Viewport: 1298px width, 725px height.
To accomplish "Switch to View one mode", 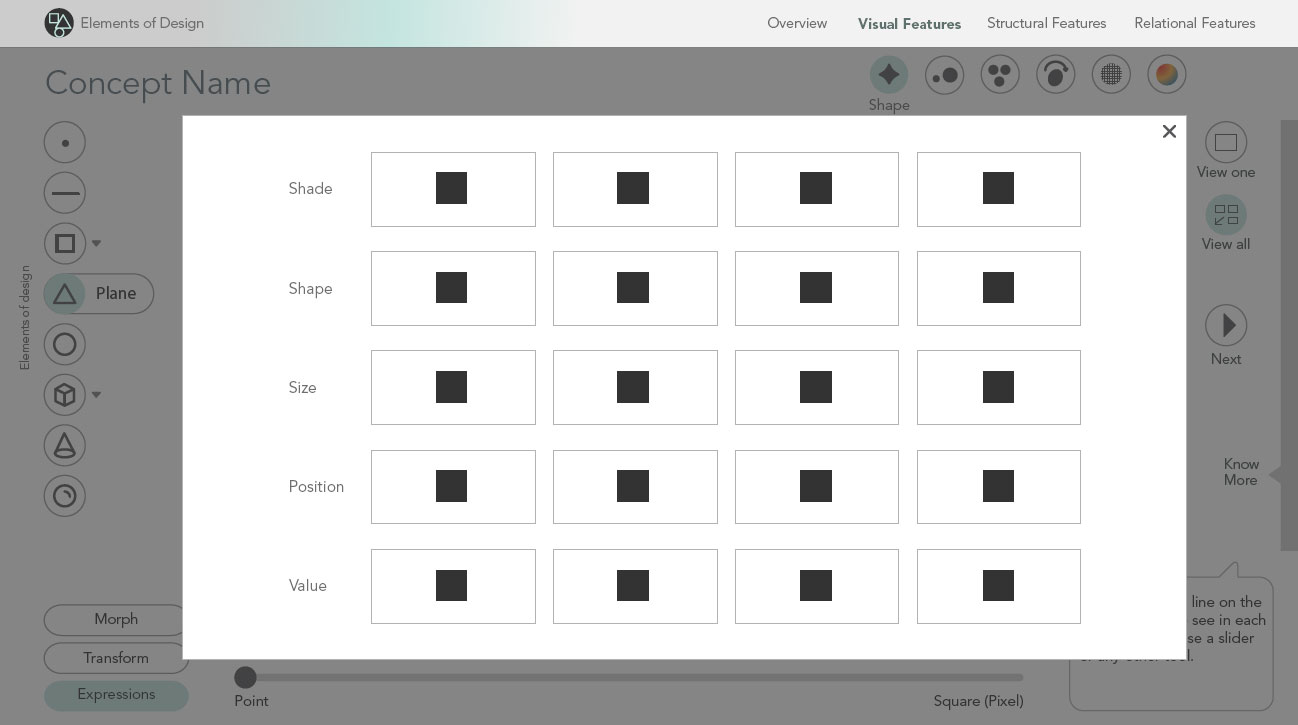I will click(x=1225, y=144).
